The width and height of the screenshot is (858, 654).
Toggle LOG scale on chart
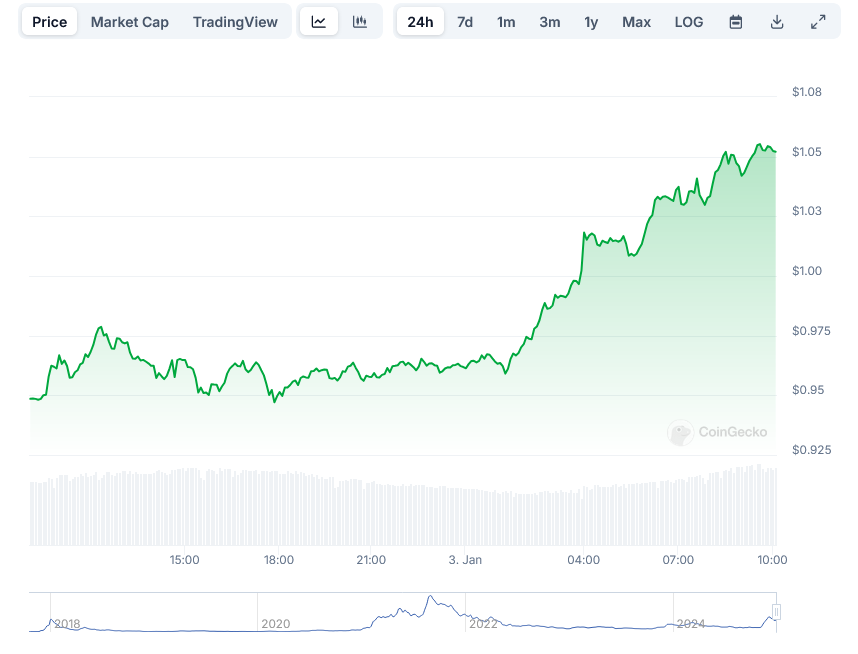[x=689, y=22]
